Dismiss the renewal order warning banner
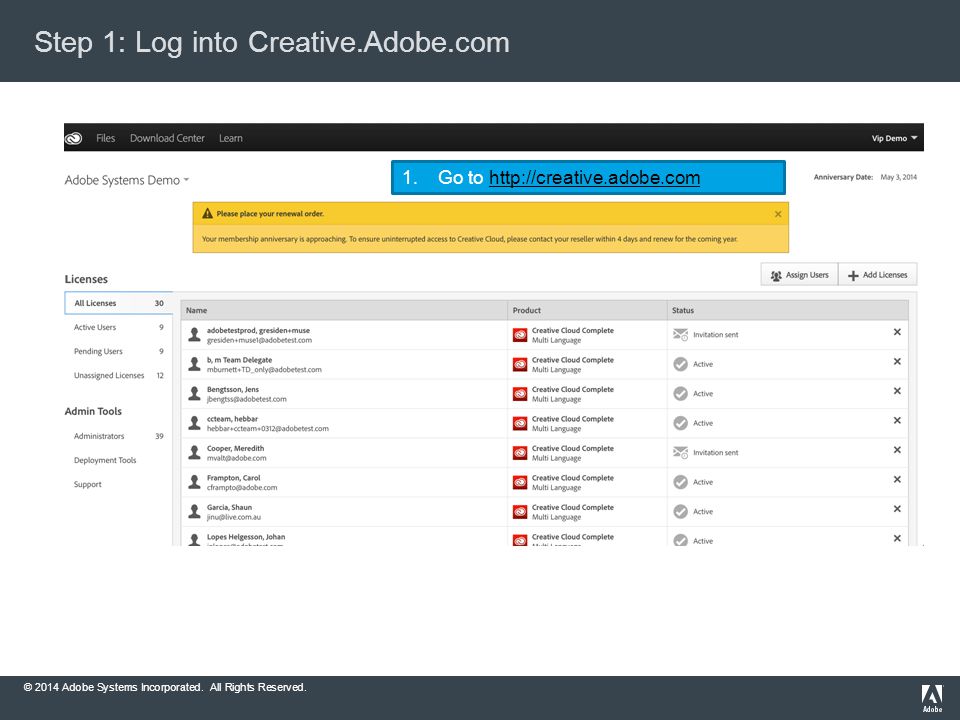The height and width of the screenshot is (720, 960). [x=778, y=214]
